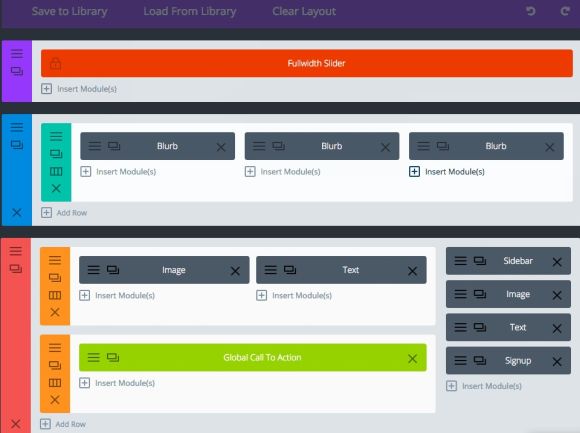Click the redo arrow icon

click(565, 11)
